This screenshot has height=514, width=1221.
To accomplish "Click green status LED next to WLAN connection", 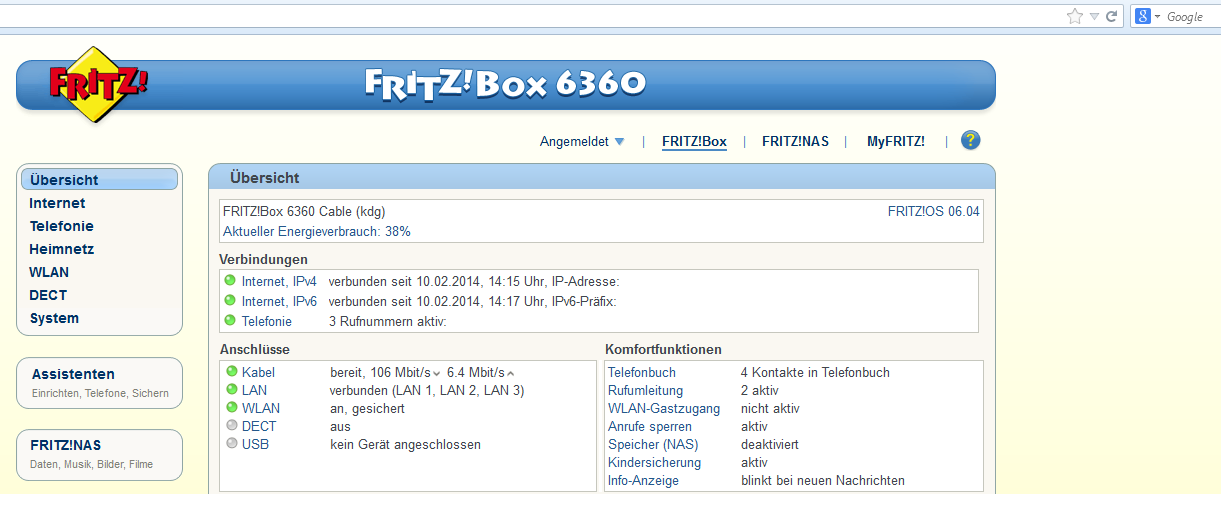I will [232, 408].
